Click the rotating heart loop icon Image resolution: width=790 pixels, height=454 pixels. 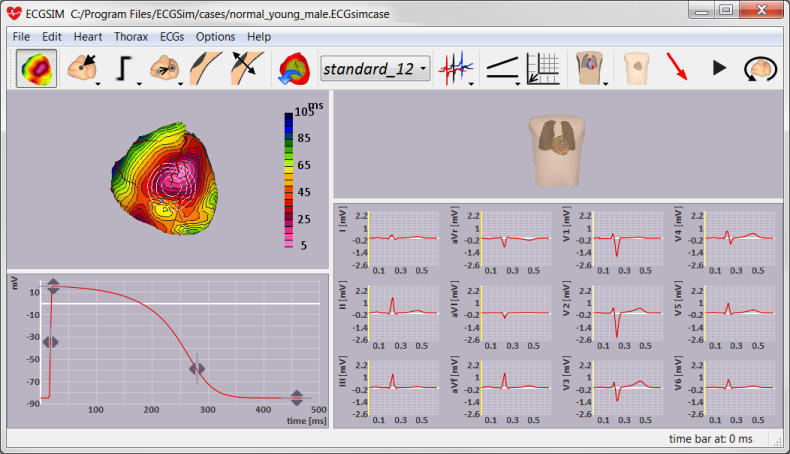coord(760,69)
